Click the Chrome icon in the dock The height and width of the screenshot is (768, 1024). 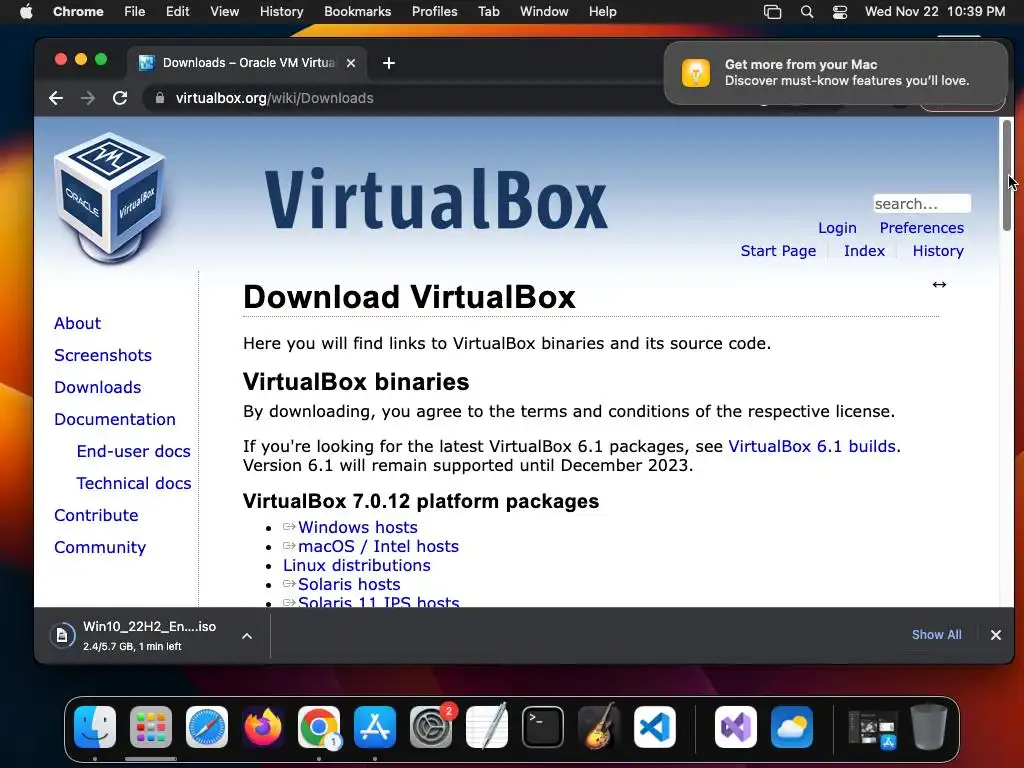point(319,727)
